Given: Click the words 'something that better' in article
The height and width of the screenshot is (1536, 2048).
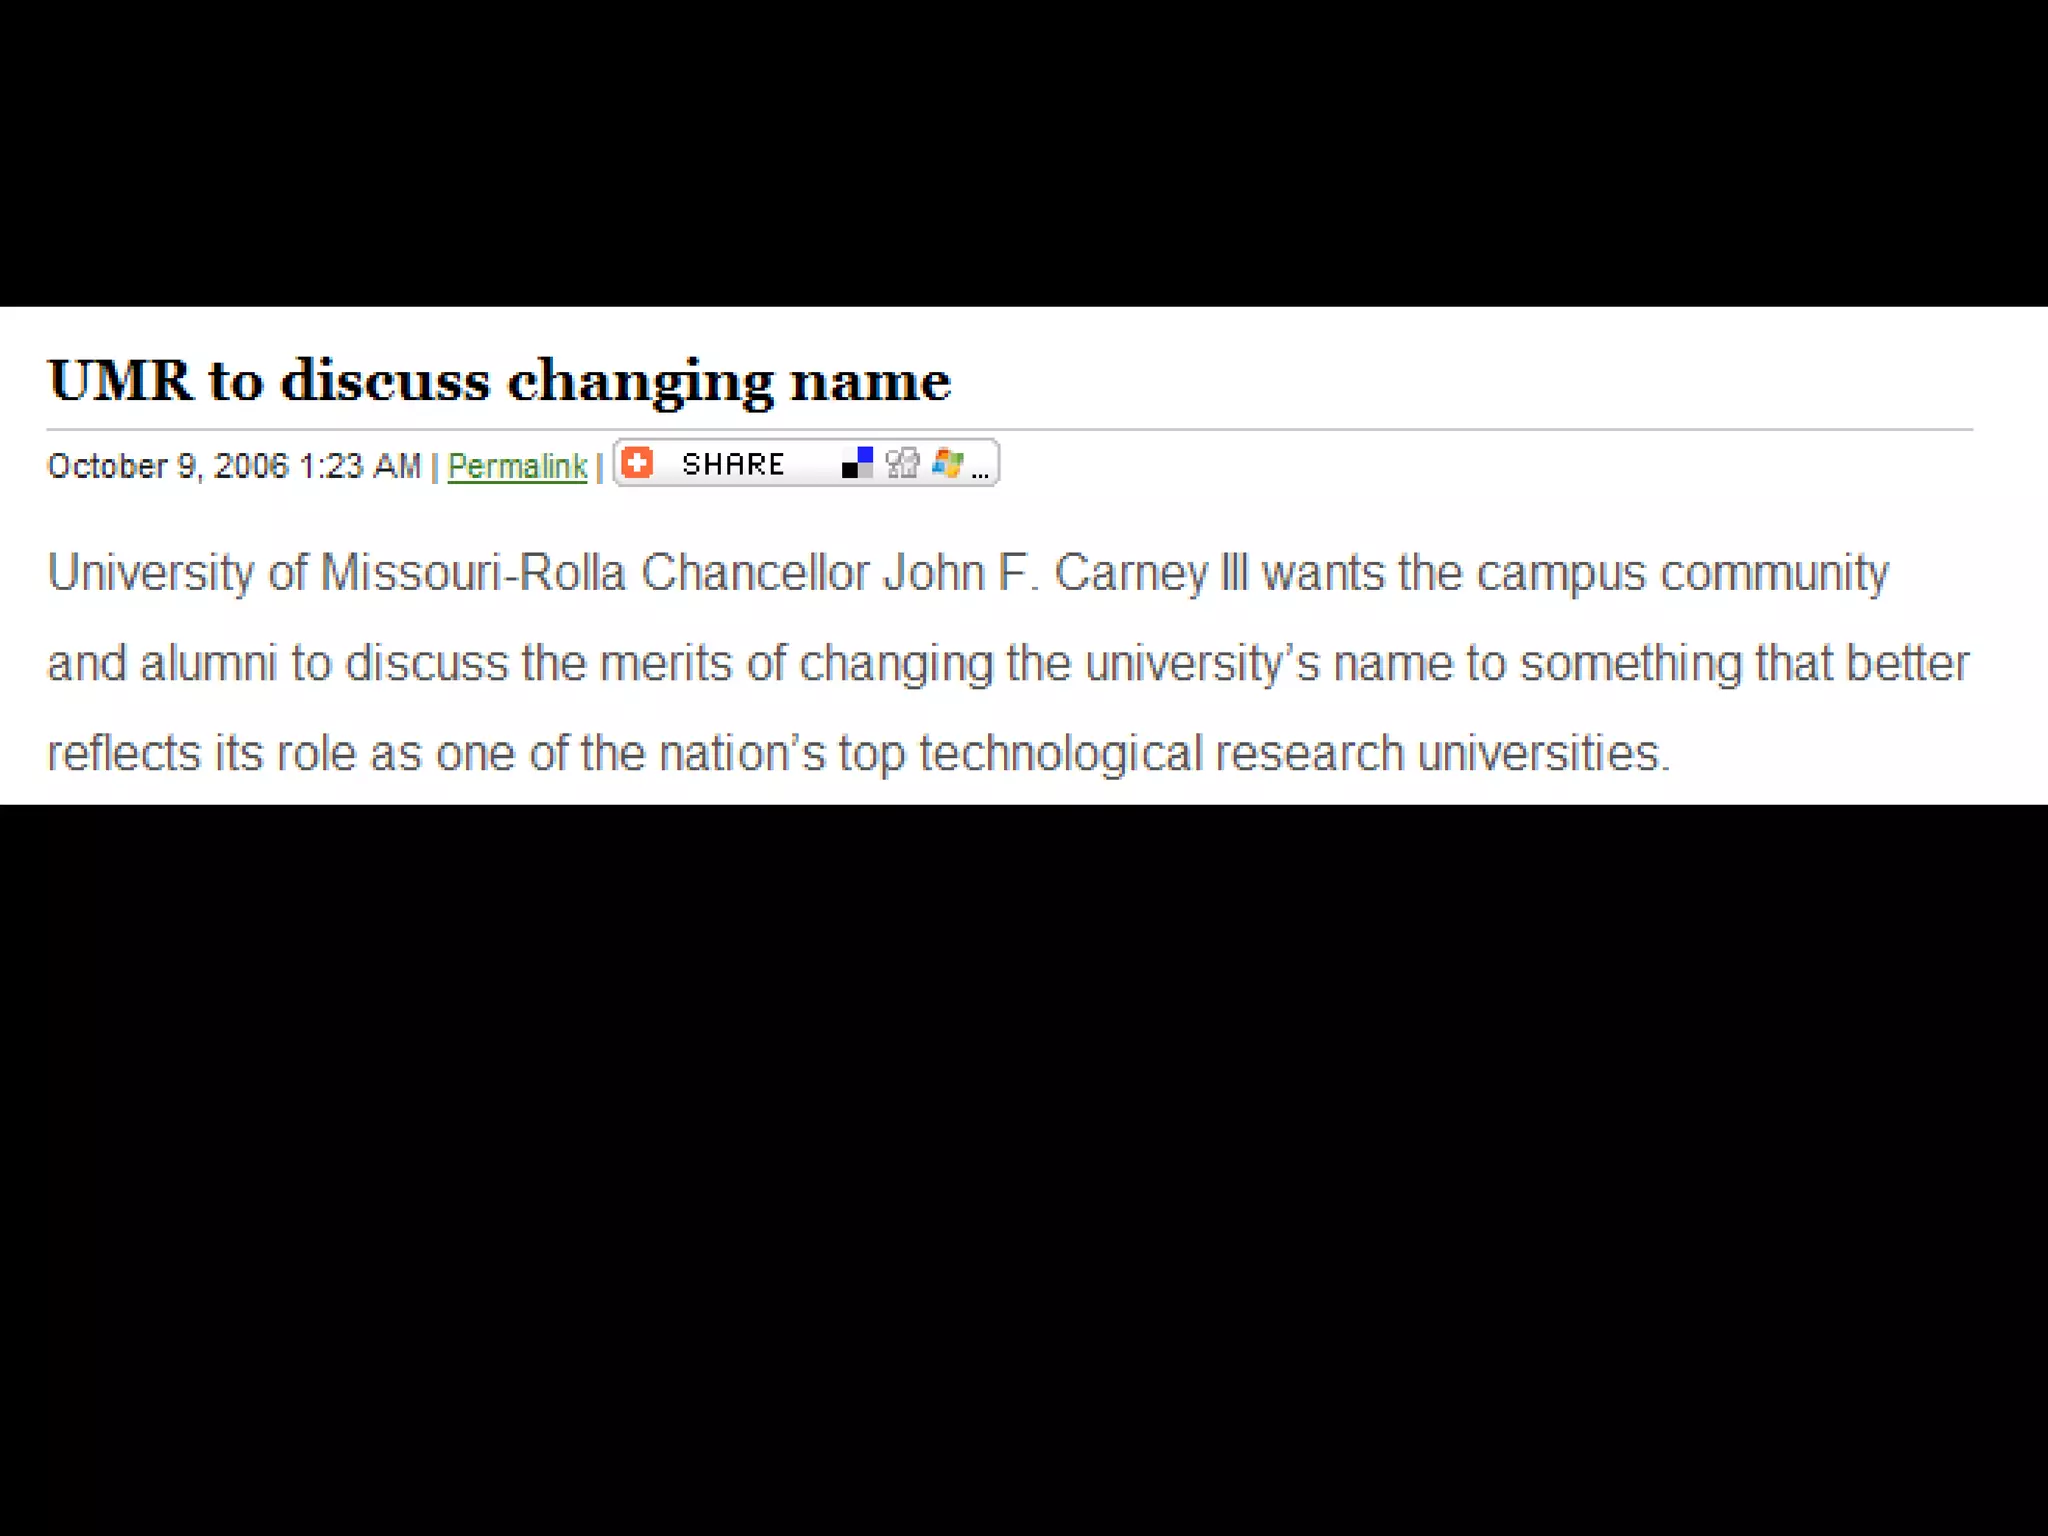Looking at the screenshot, I should coord(1744,663).
